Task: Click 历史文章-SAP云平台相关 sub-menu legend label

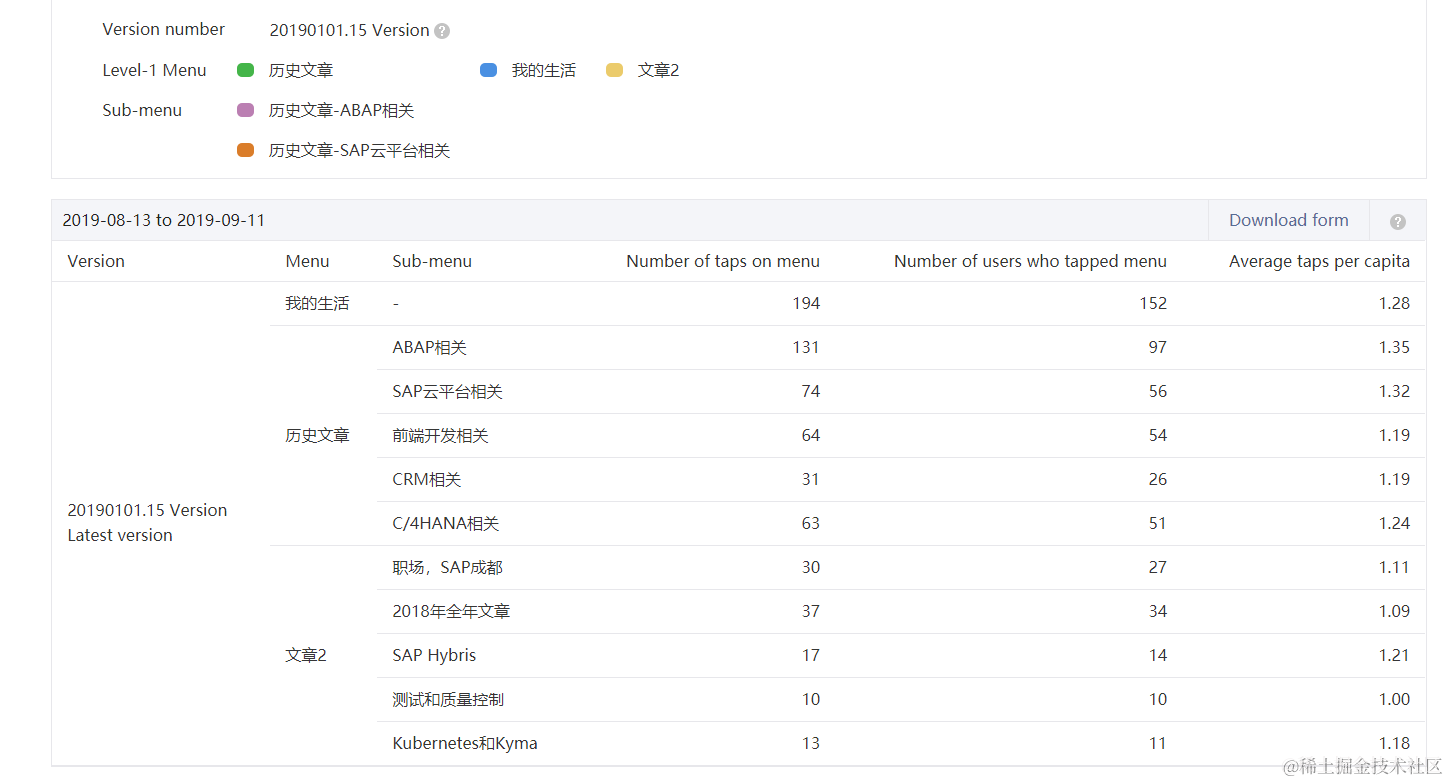Action: 360,150
